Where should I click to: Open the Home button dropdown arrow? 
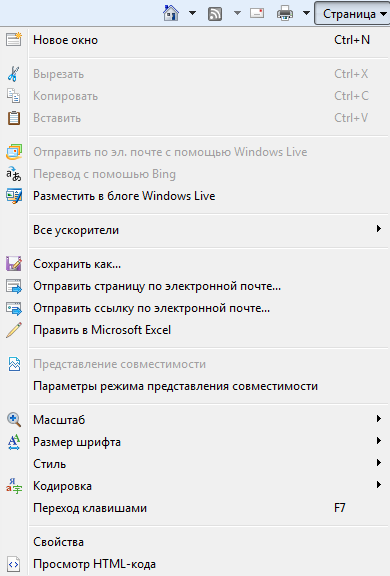(192, 14)
